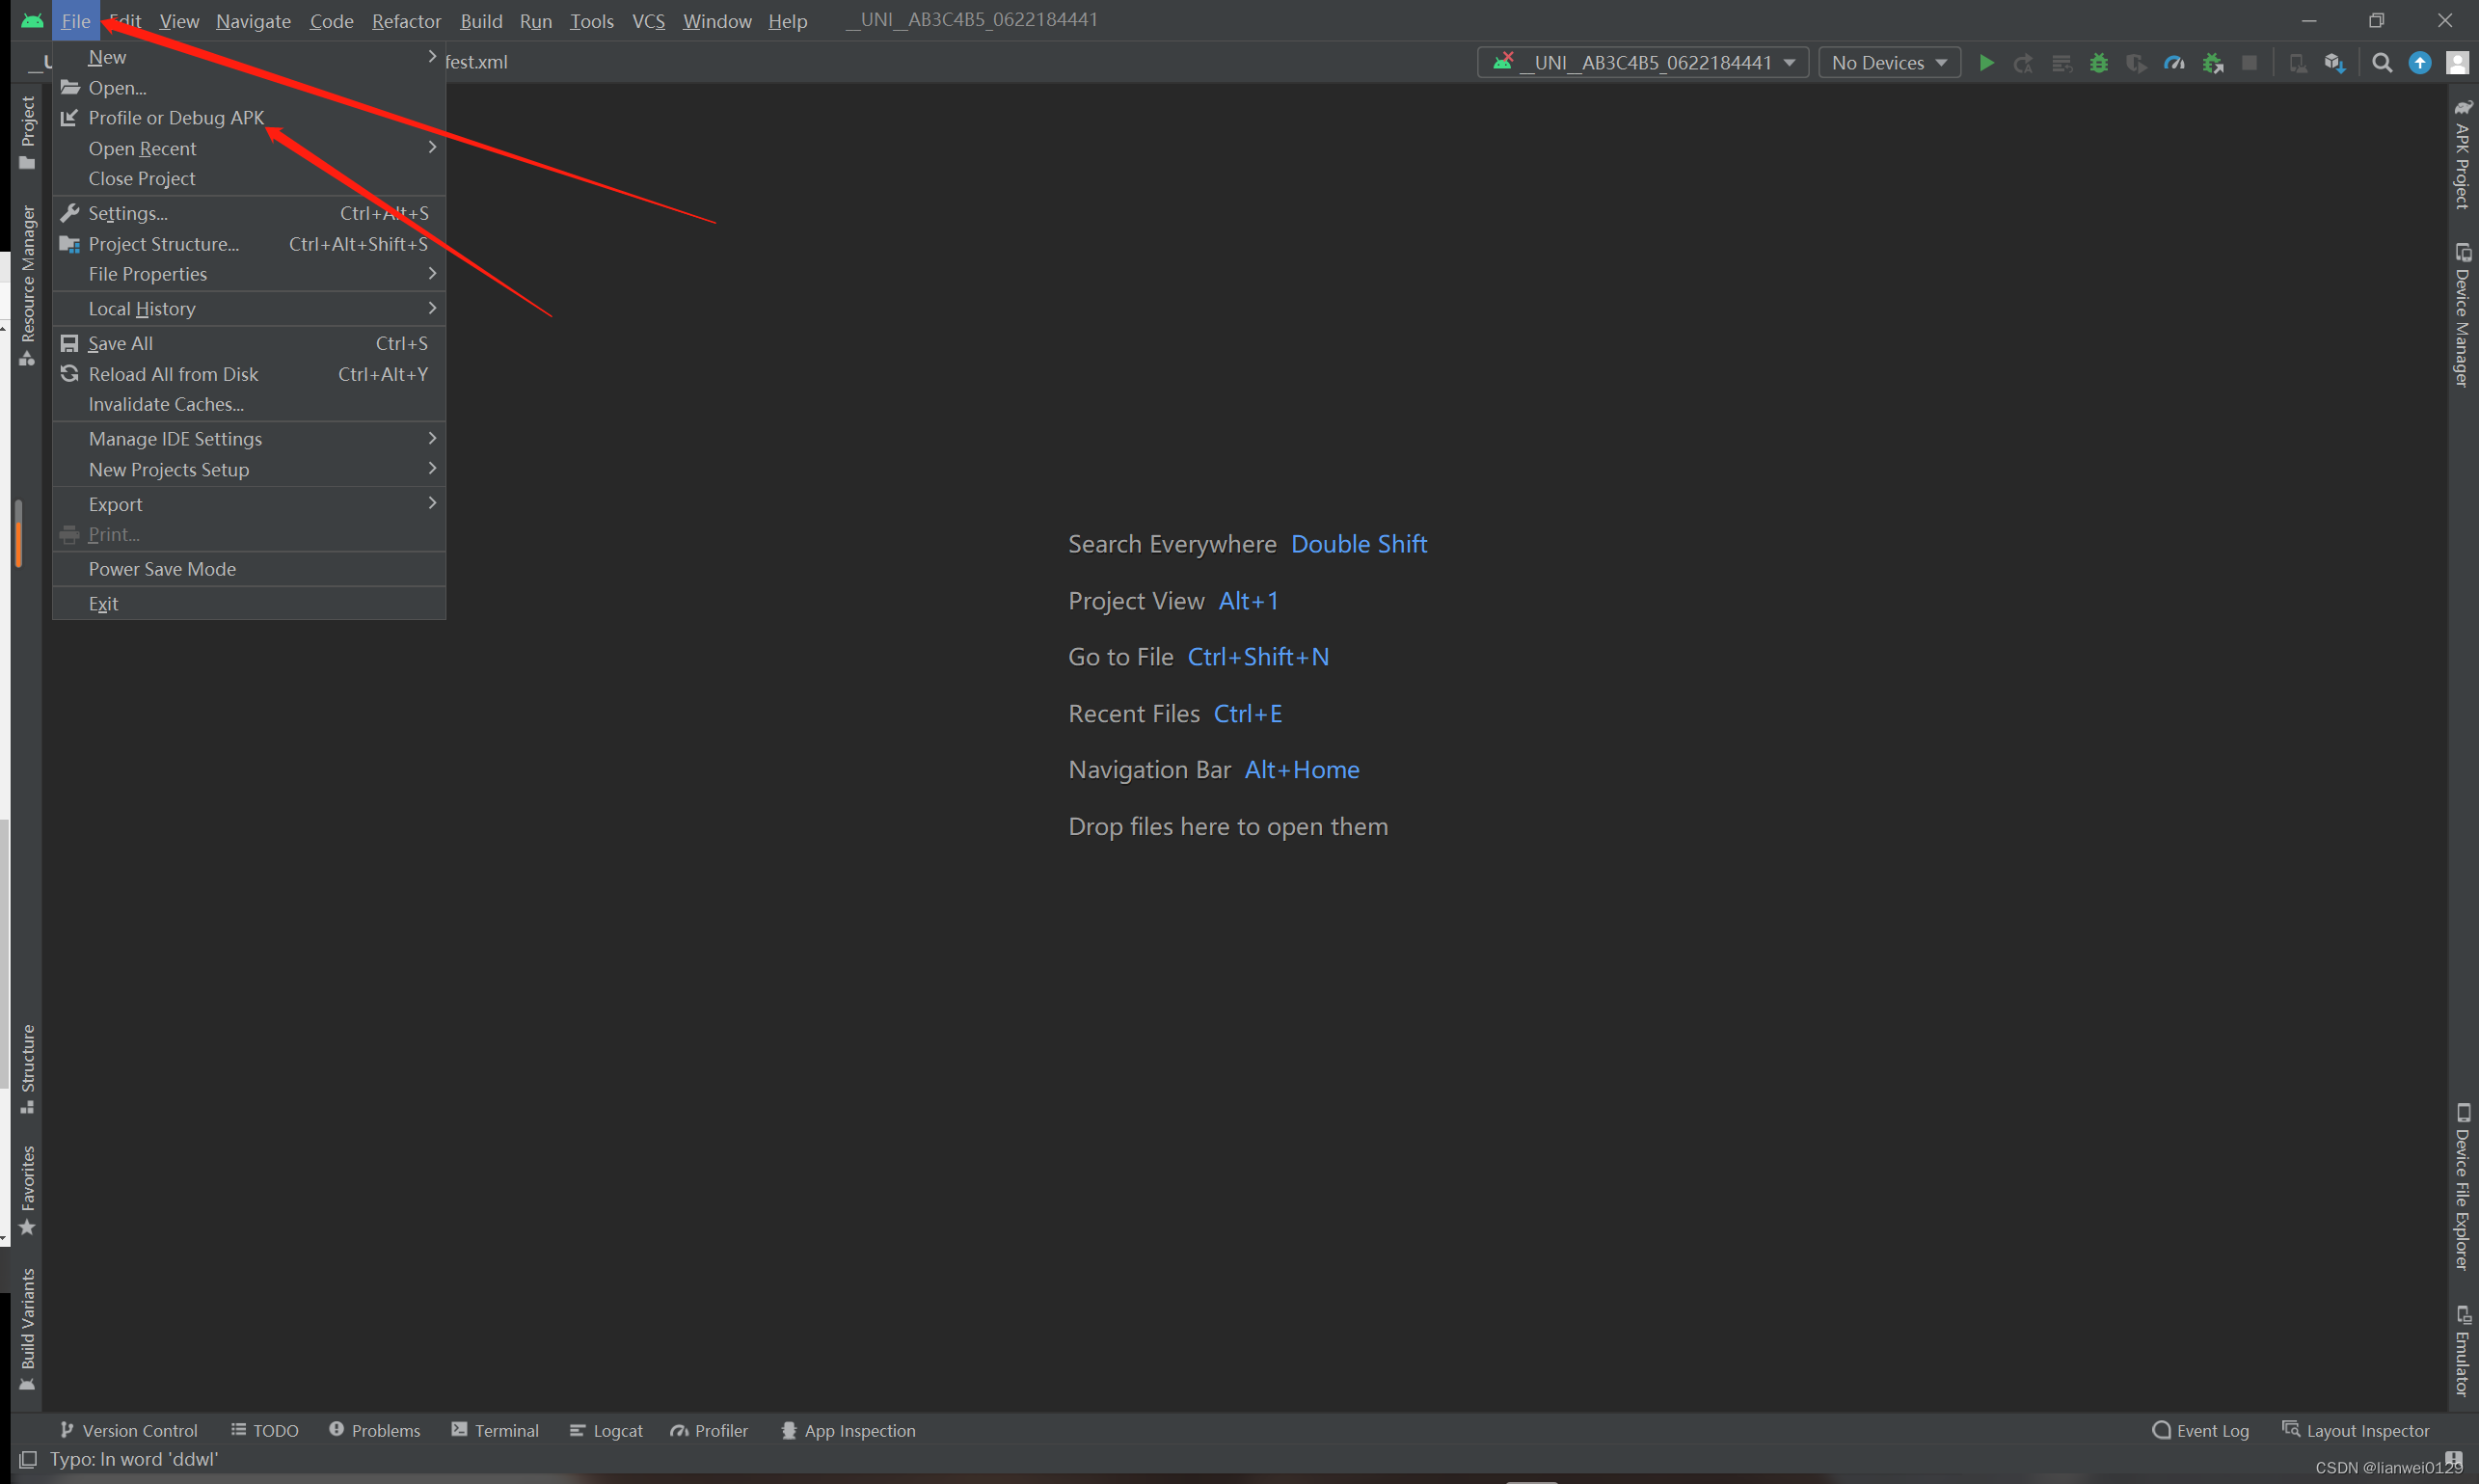The width and height of the screenshot is (2479, 1484).
Task: Toggle Power Save Mode in File menu
Action: [x=162, y=569]
